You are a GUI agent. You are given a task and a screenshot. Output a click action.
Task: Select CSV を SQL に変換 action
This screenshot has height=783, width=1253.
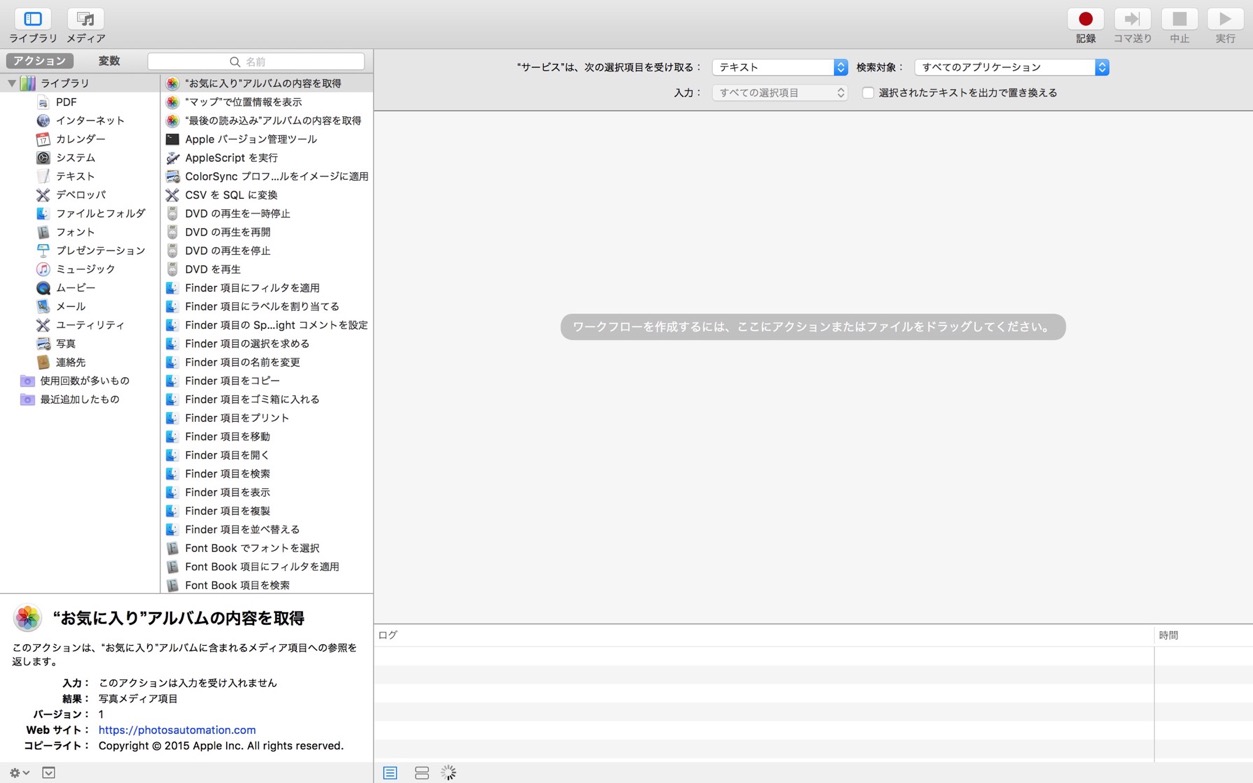pos(267,195)
